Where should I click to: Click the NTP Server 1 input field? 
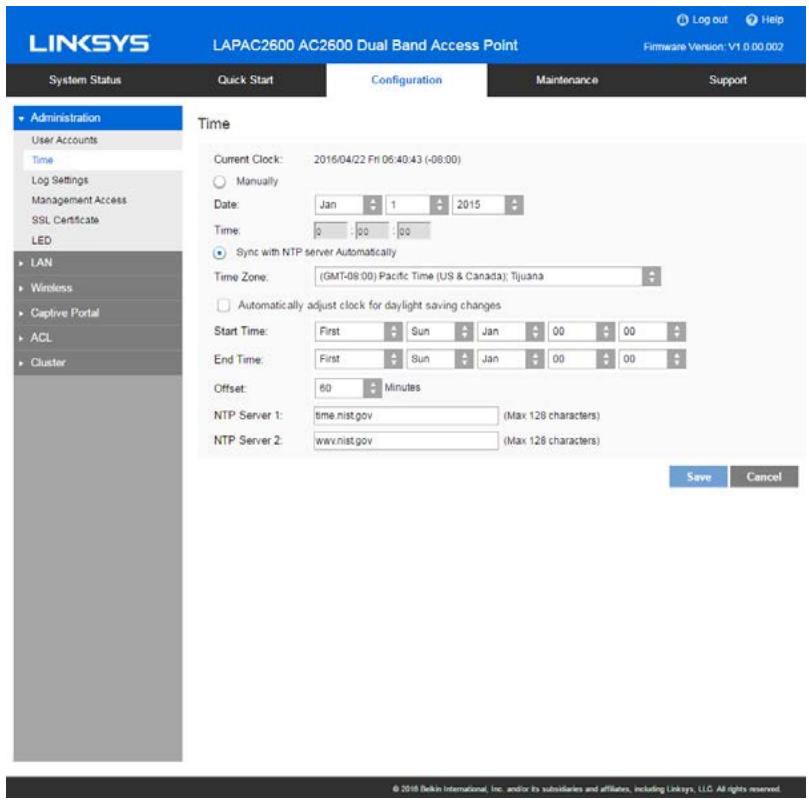pos(406,416)
